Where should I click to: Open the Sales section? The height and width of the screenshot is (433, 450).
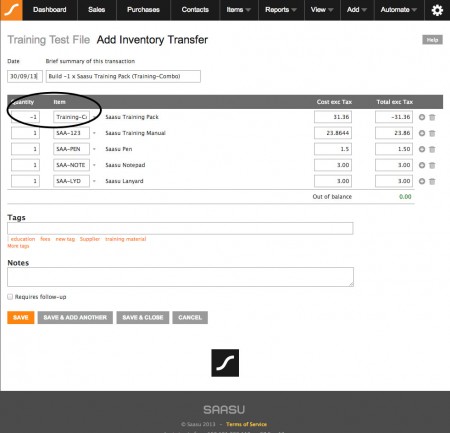click(x=97, y=10)
